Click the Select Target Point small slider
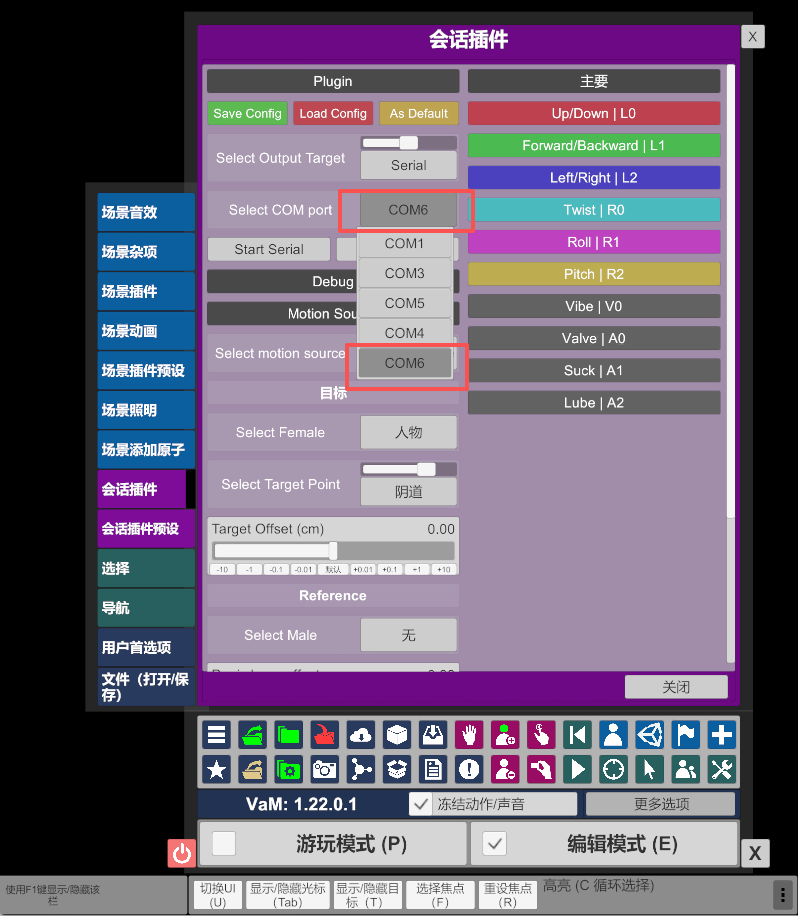The image size is (798, 916). [409, 469]
